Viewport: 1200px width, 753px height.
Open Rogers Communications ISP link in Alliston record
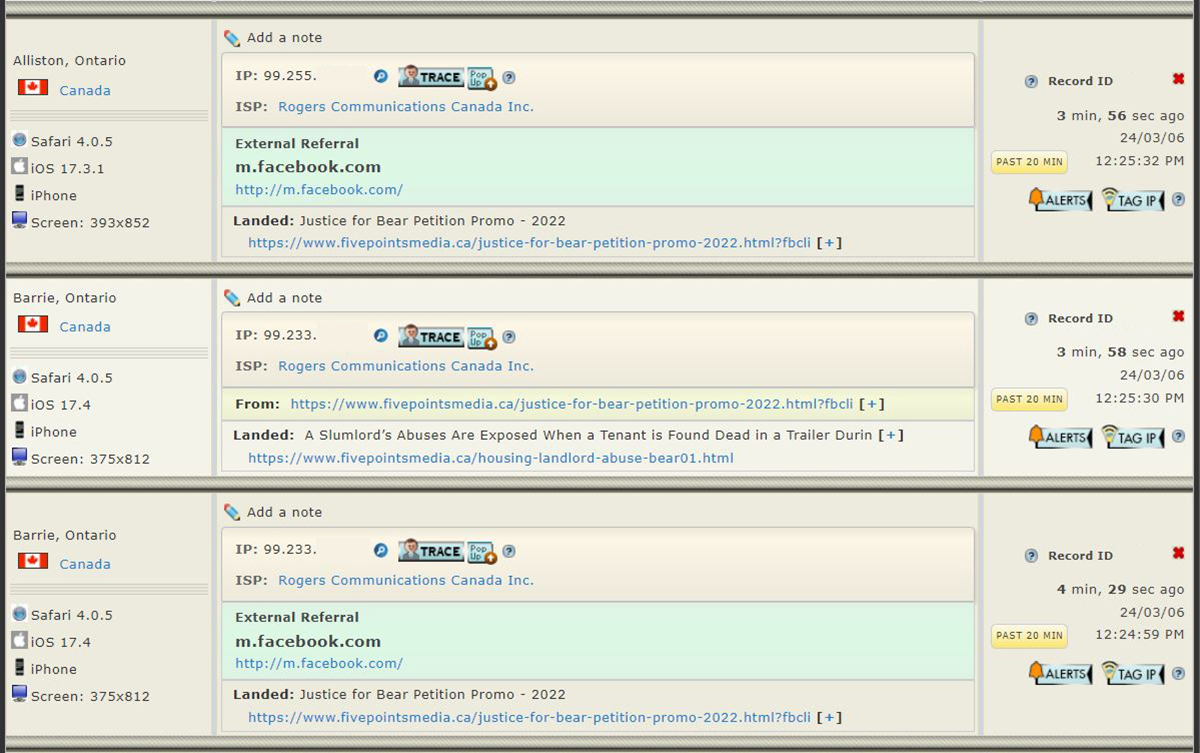406,107
